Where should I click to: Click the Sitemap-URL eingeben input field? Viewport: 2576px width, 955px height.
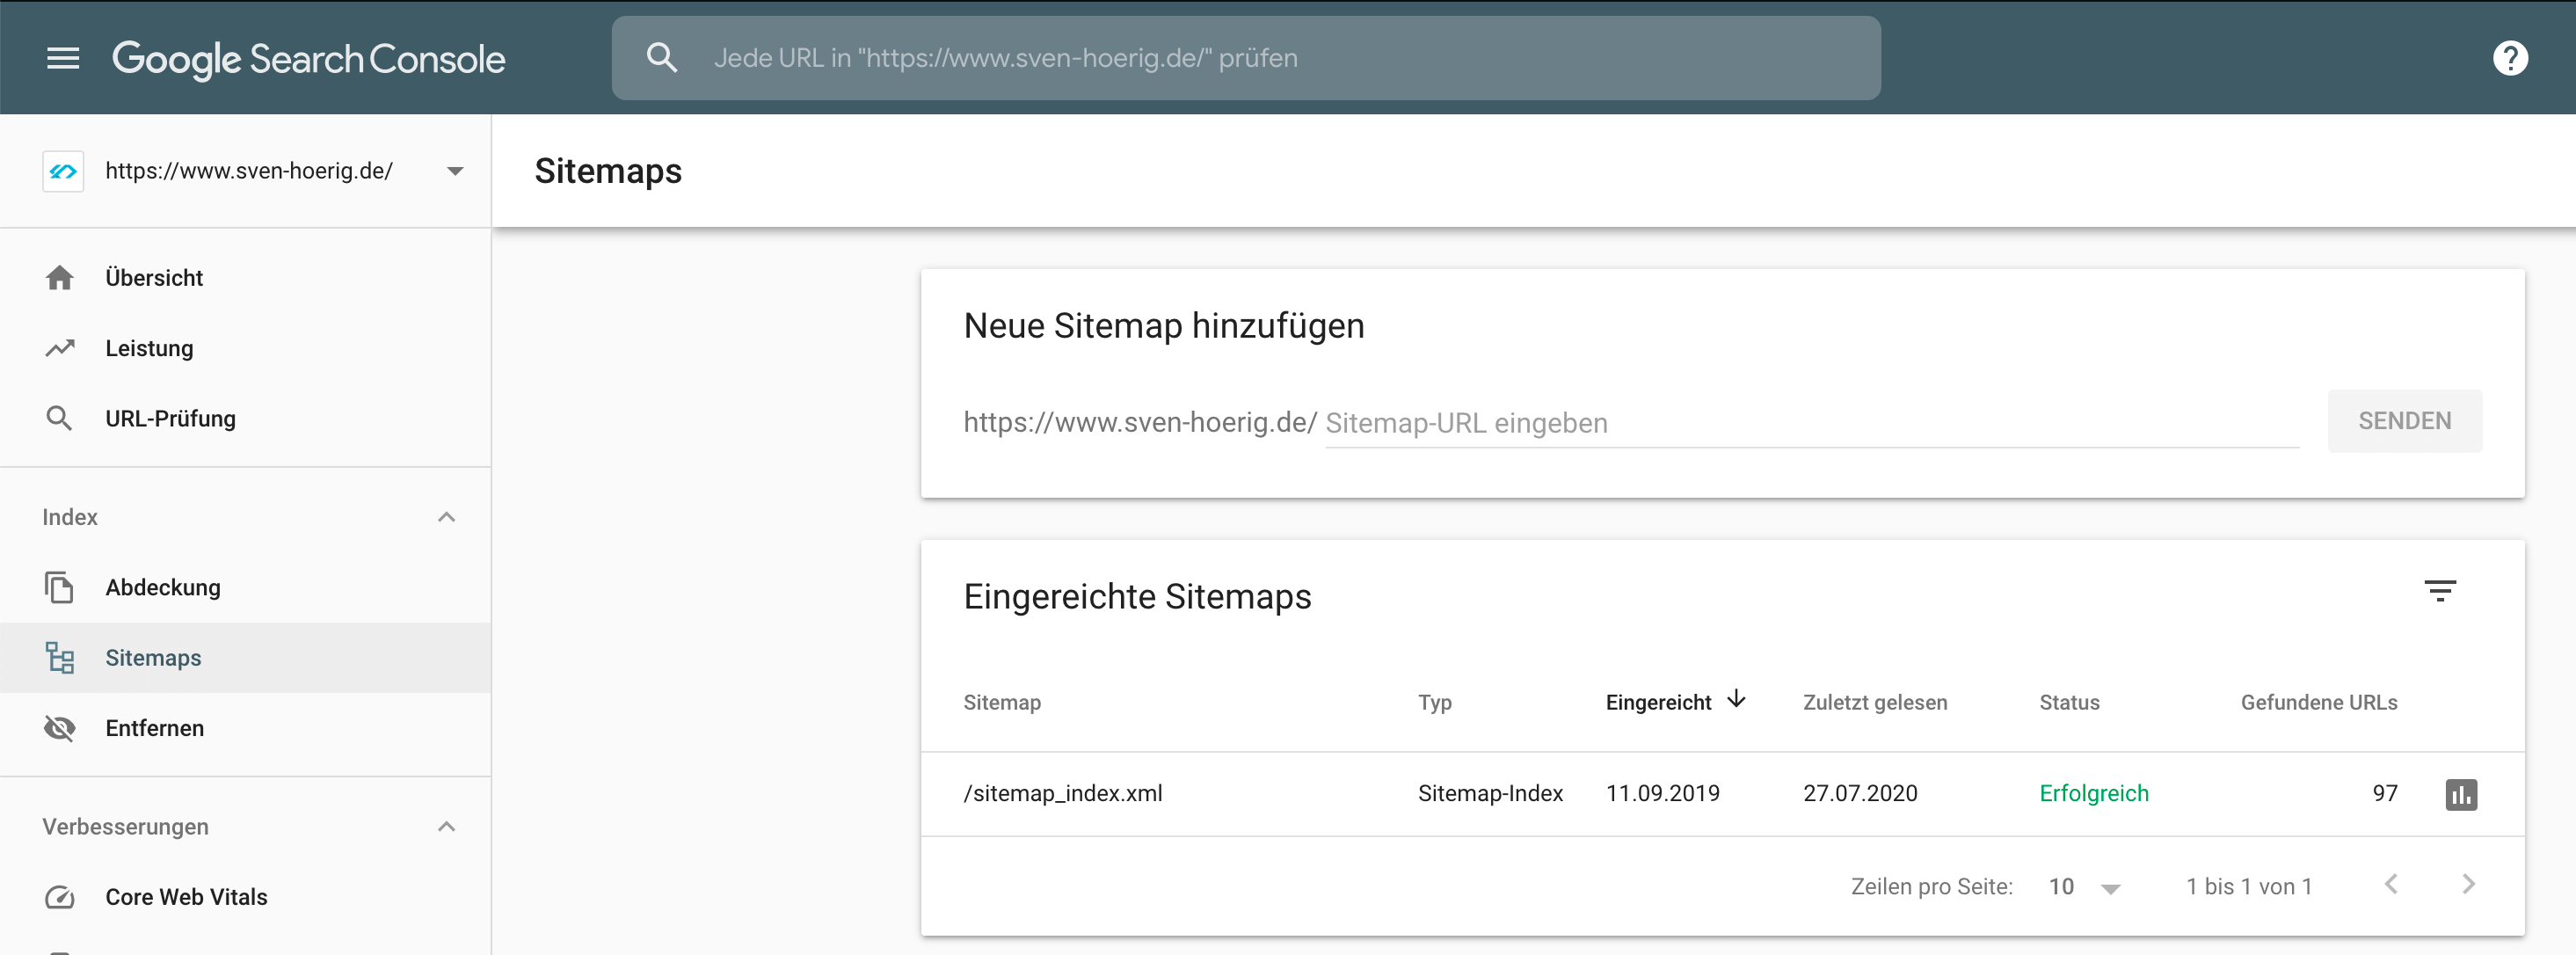point(1811,423)
